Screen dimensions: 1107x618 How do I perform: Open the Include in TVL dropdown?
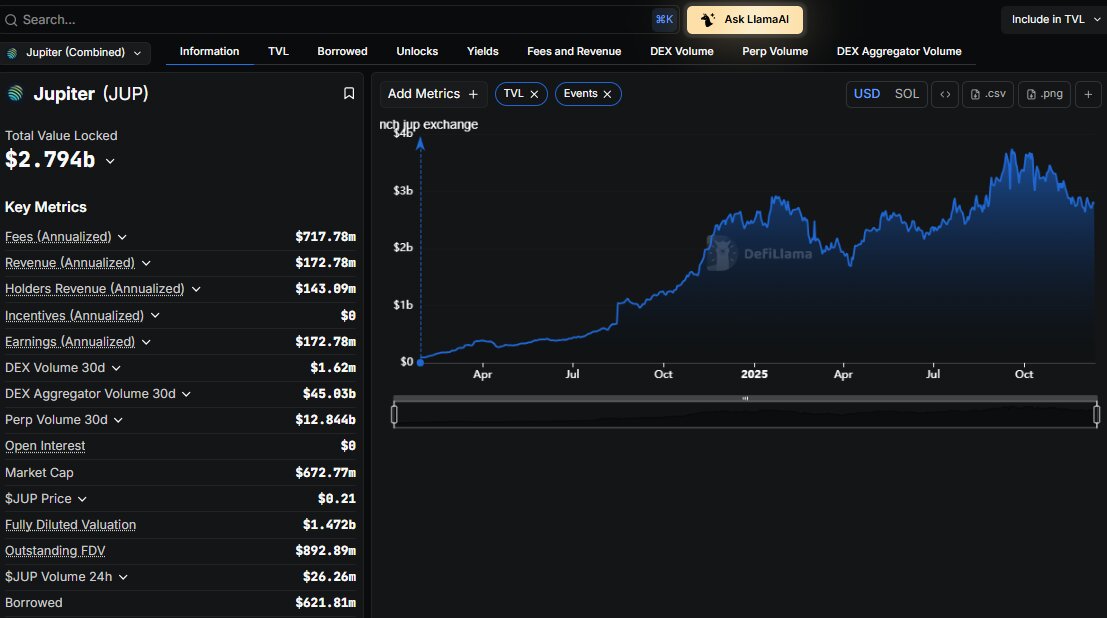[x=1053, y=19]
